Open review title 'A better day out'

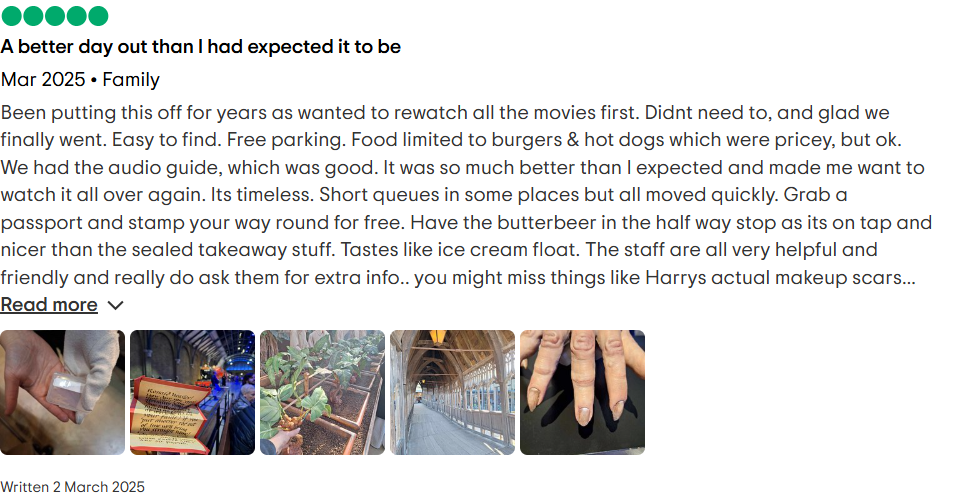[x=200, y=46]
